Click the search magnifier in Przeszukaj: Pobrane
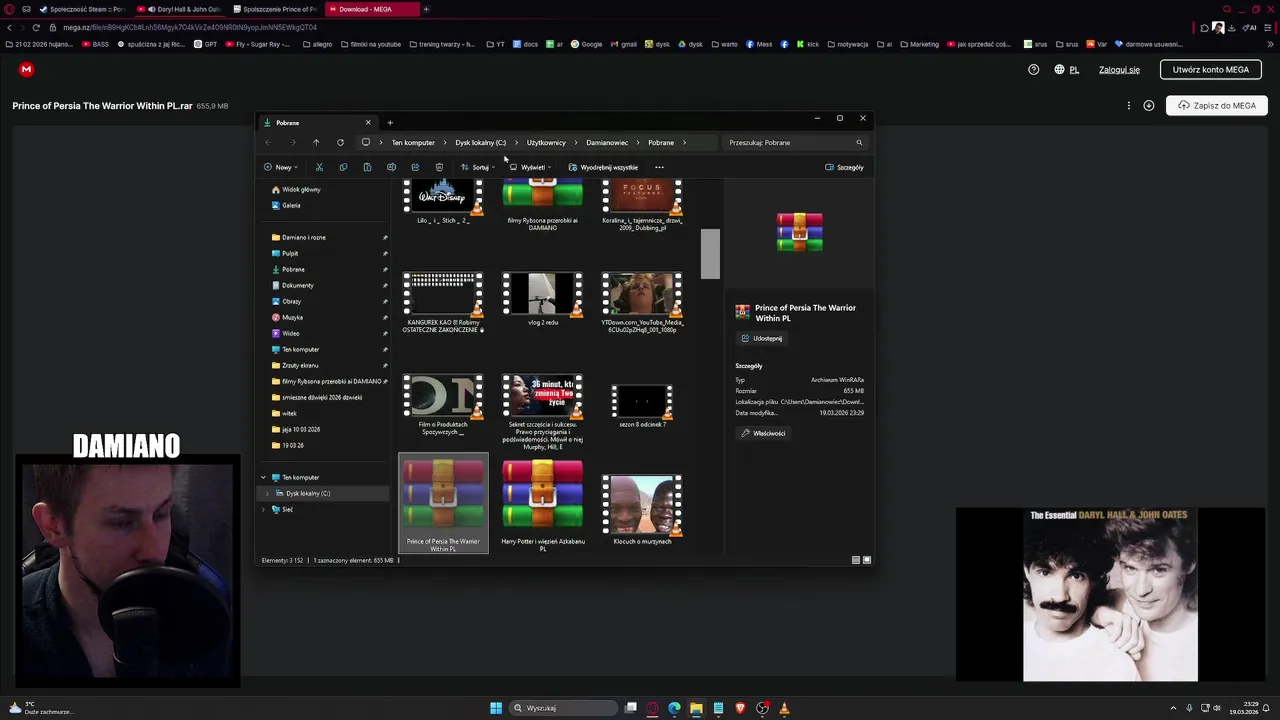 pyautogui.click(x=859, y=142)
